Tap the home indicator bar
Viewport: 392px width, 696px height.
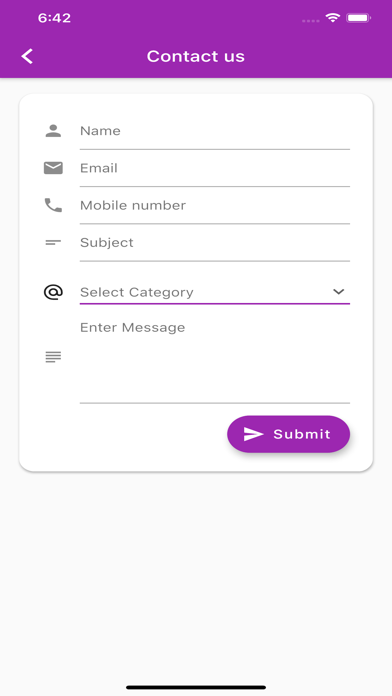tap(196, 687)
